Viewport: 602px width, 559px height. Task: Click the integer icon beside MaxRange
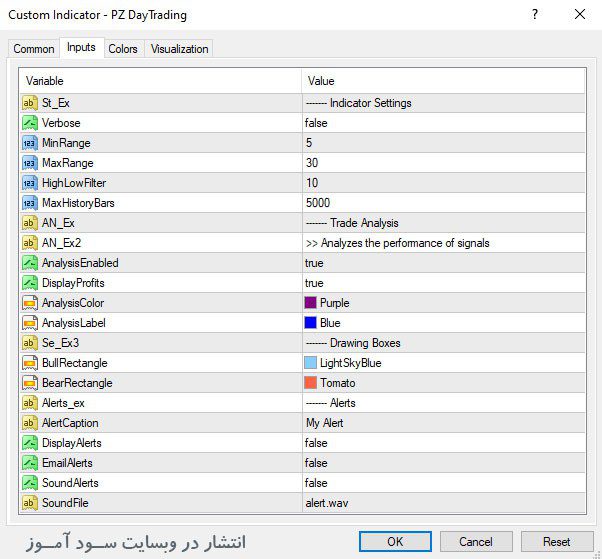click(x=30, y=163)
